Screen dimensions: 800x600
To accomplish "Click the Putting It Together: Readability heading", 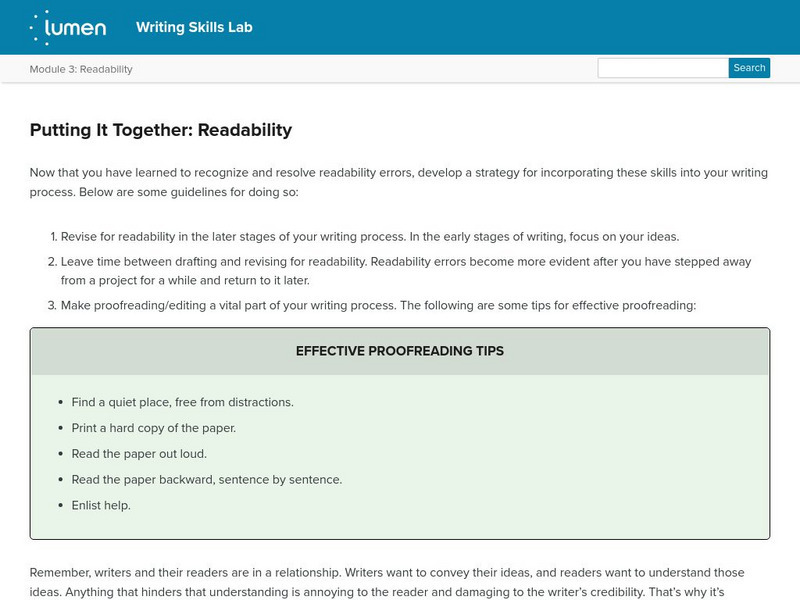I will (161, 129).
